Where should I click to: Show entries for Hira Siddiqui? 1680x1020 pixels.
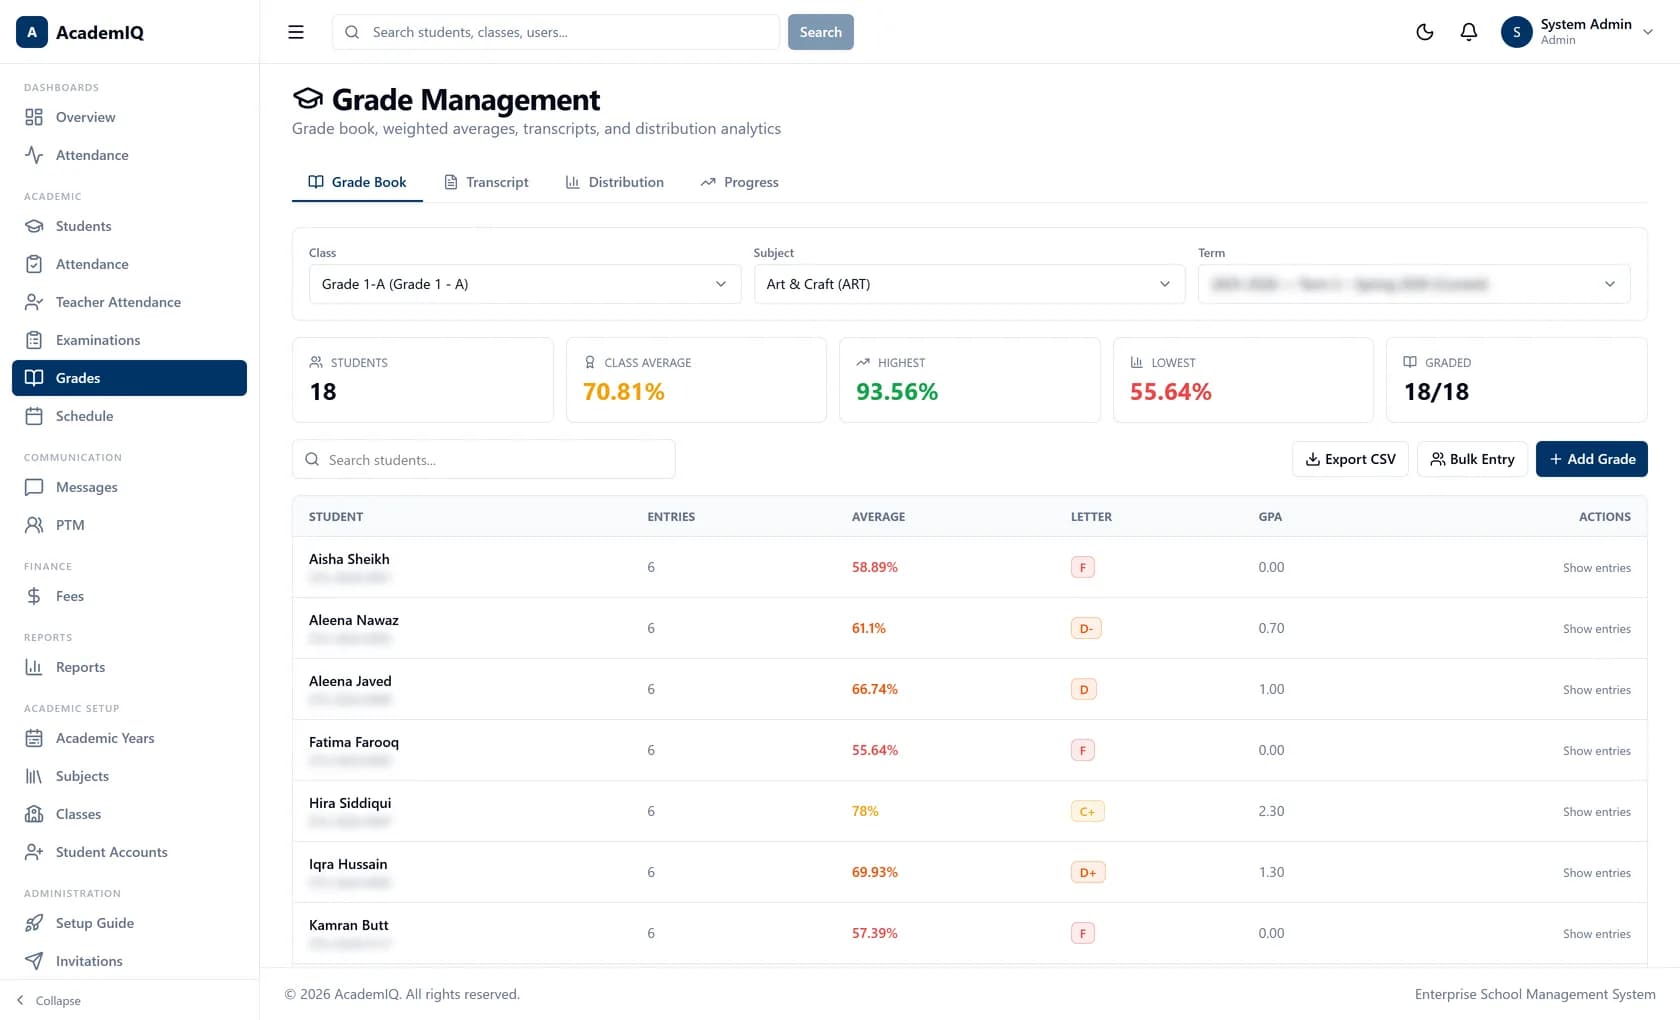(x=1597, y=812)
